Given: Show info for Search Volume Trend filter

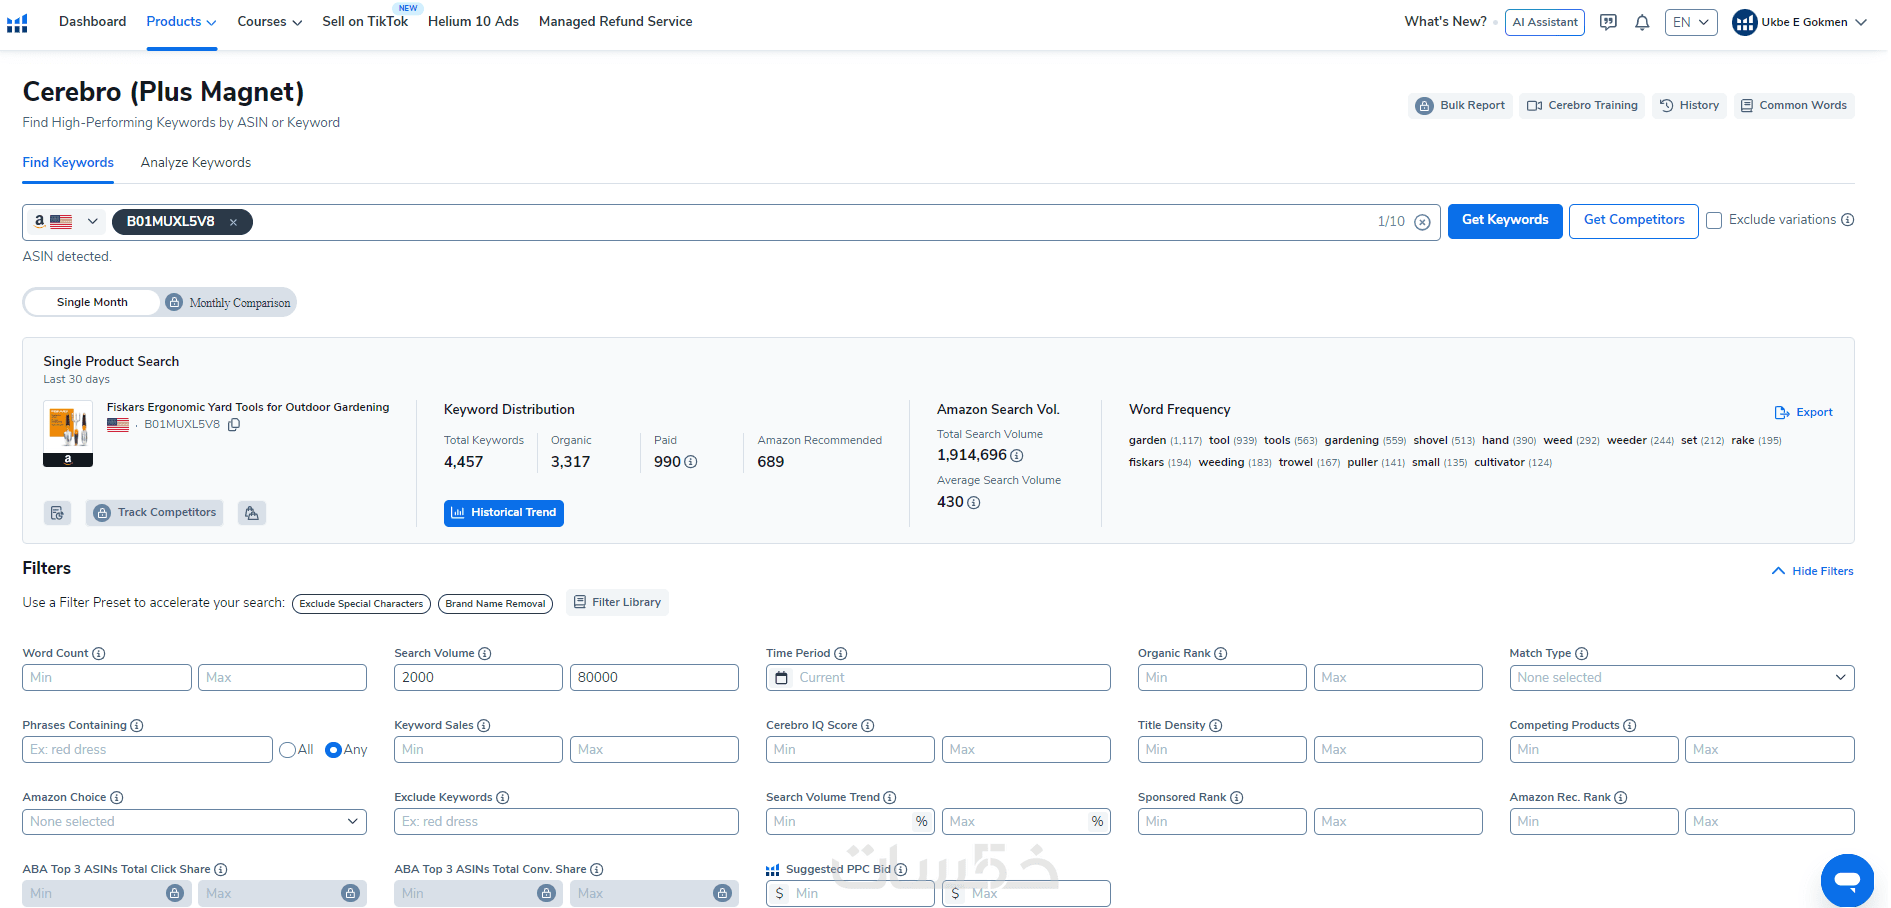Looking at the screenshot, I should pyautogui.click(x=890, y=798).
